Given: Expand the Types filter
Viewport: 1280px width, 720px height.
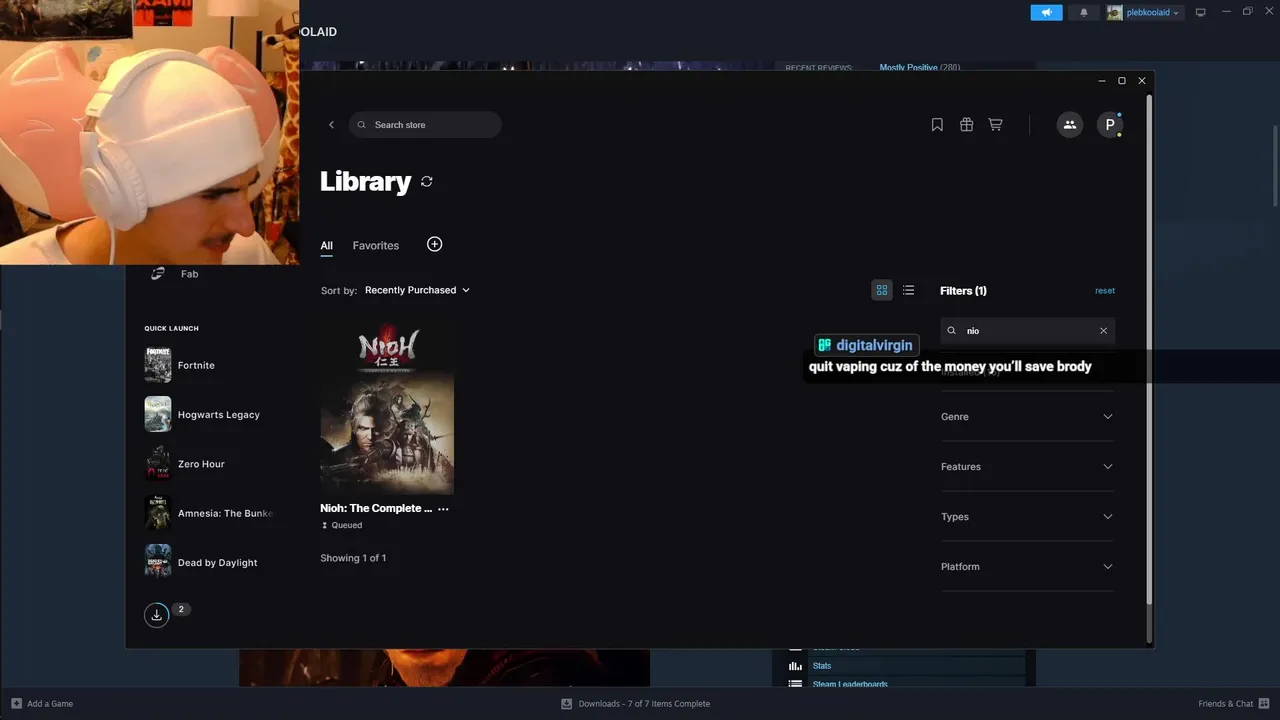Looking at the screenshot, I should (x=1027, y=517).
